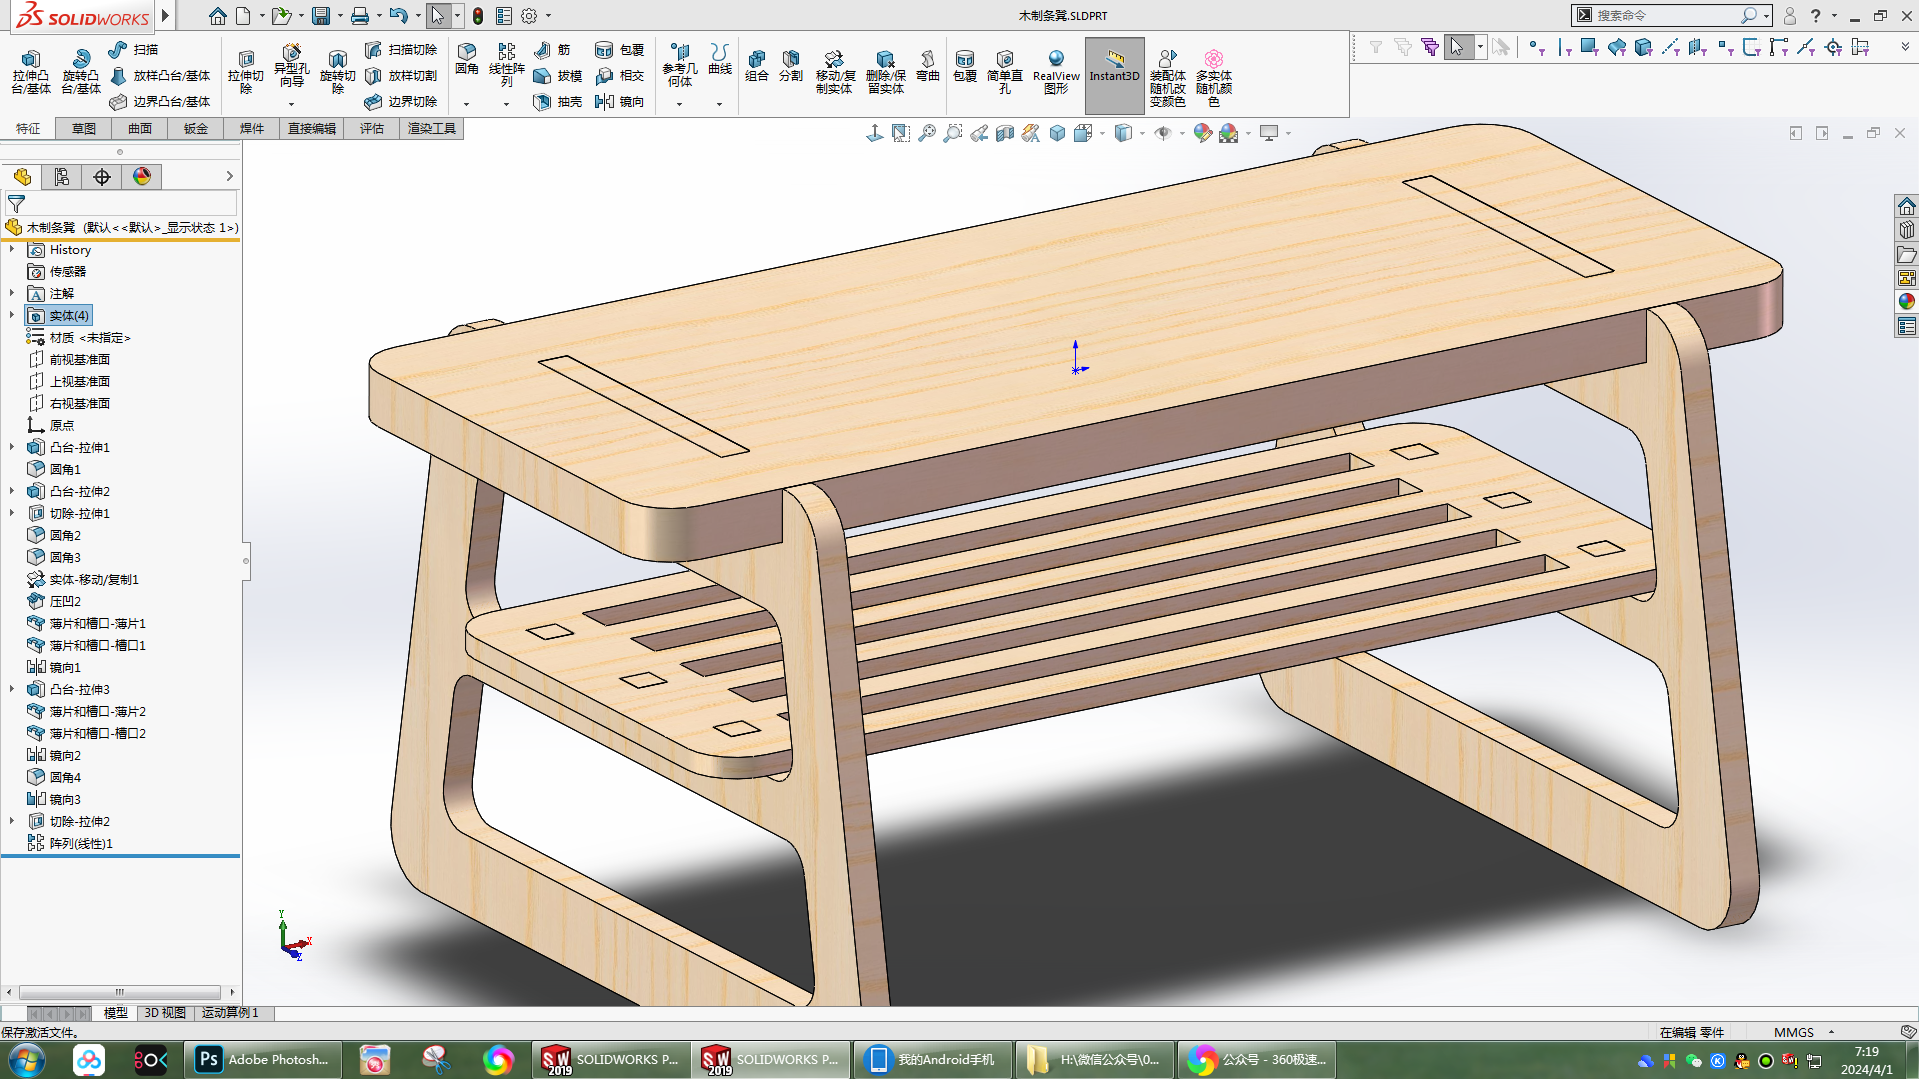This screenshot has width=1919, height=1079.
Task: Click the 运动算例1 motion study tab
Action: (x=230, y=1013)
